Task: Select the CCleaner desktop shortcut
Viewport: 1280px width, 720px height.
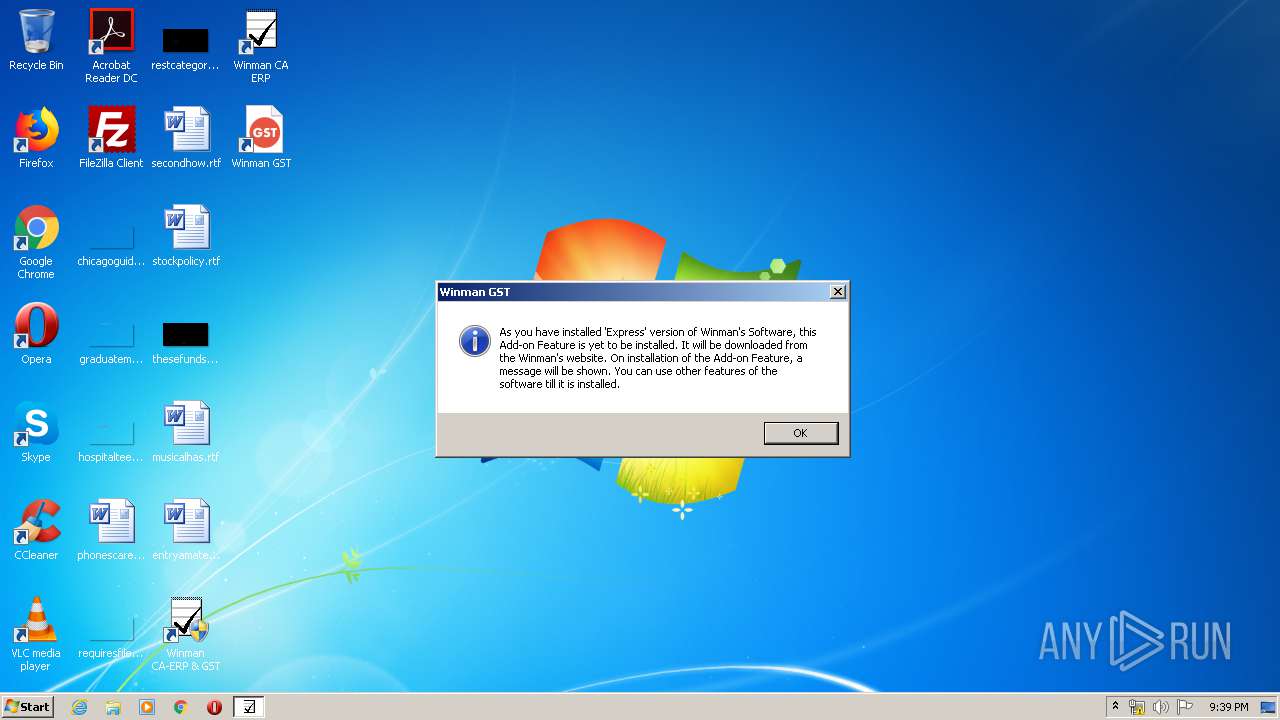Action: (36, 530)
